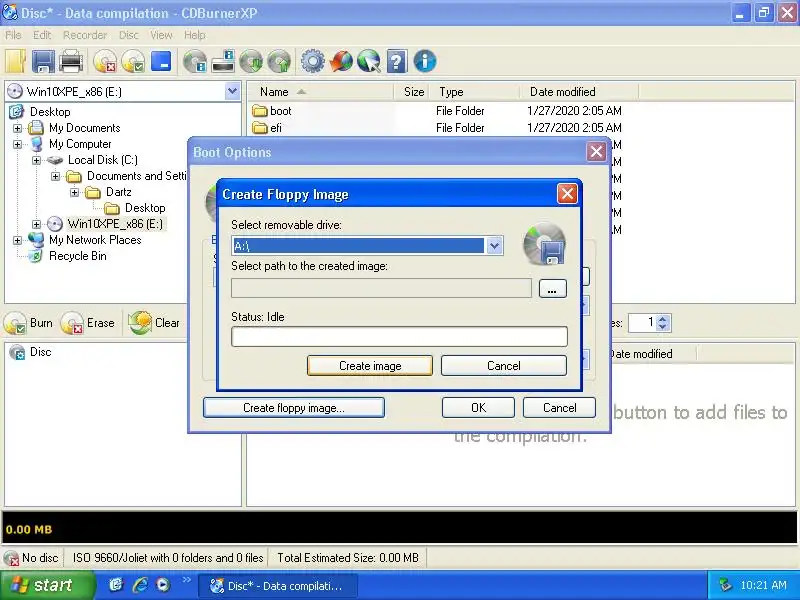Click the Print icon in toolbar

pos(71,62)
